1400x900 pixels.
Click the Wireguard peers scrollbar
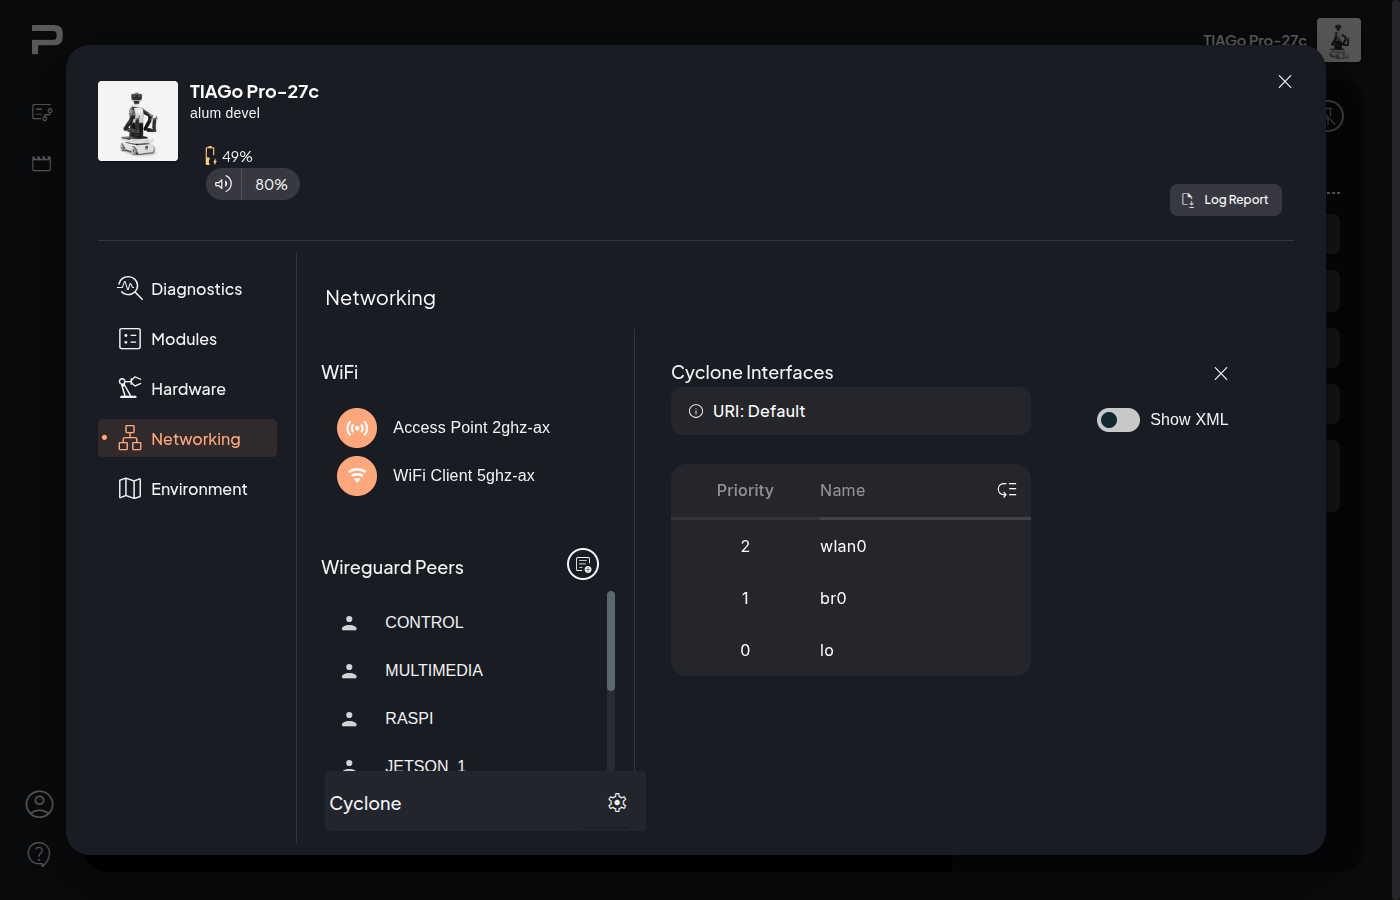611,641
